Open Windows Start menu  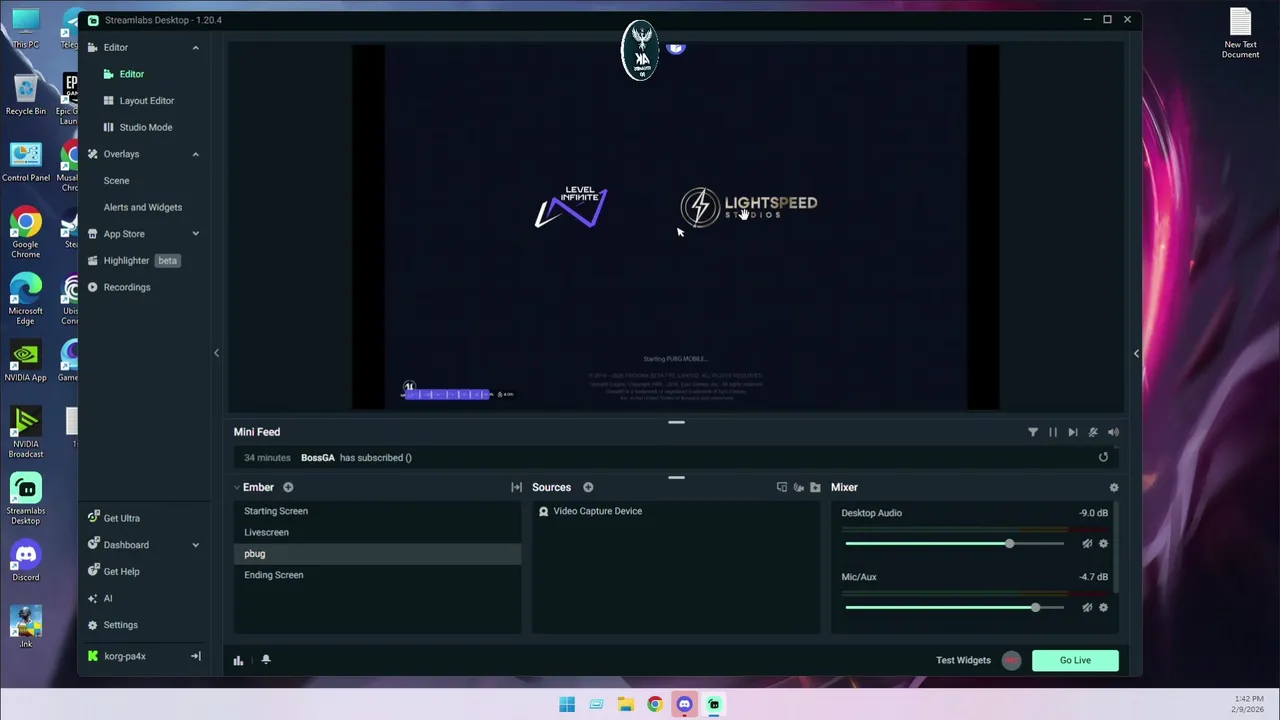point(567,705)
